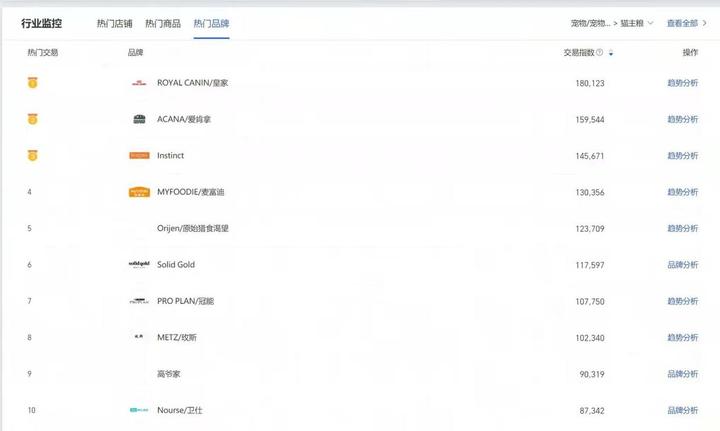The image size is (720, 431).
Task: Click the brand name PRO PLAN/冠能
Action: (186, 301)
